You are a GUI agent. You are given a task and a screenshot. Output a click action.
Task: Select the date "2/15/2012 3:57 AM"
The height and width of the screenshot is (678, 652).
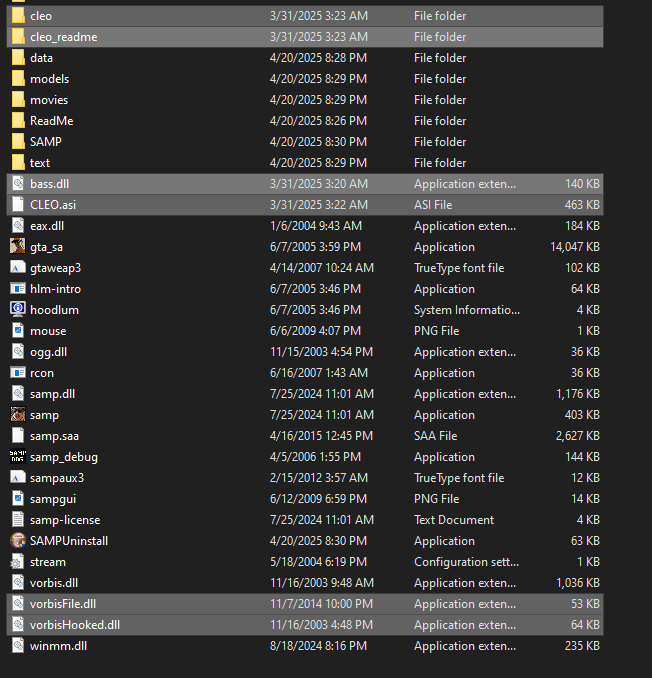[319, 478]
